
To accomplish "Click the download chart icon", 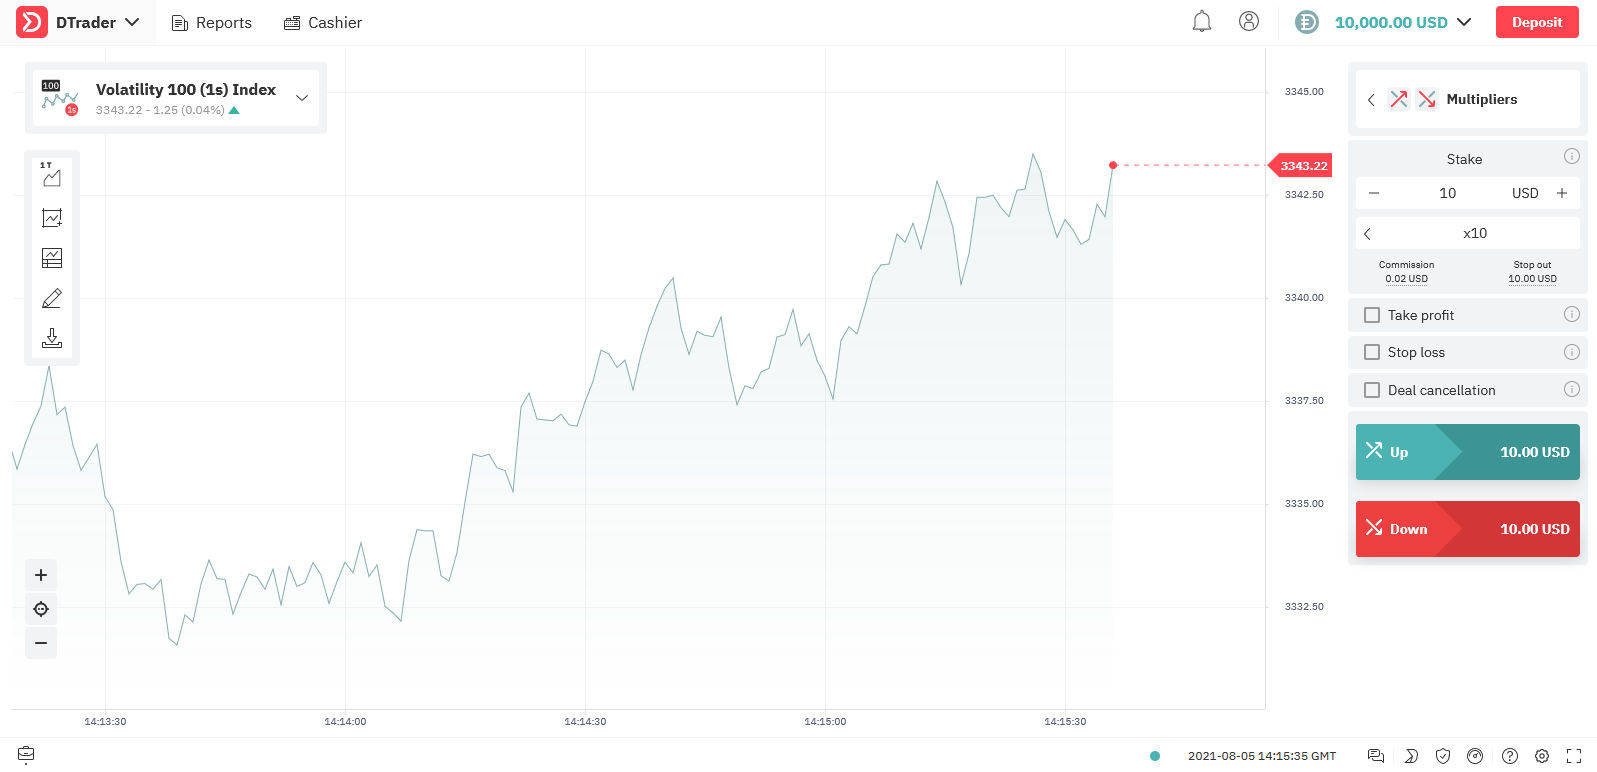I will coord(52,338).
